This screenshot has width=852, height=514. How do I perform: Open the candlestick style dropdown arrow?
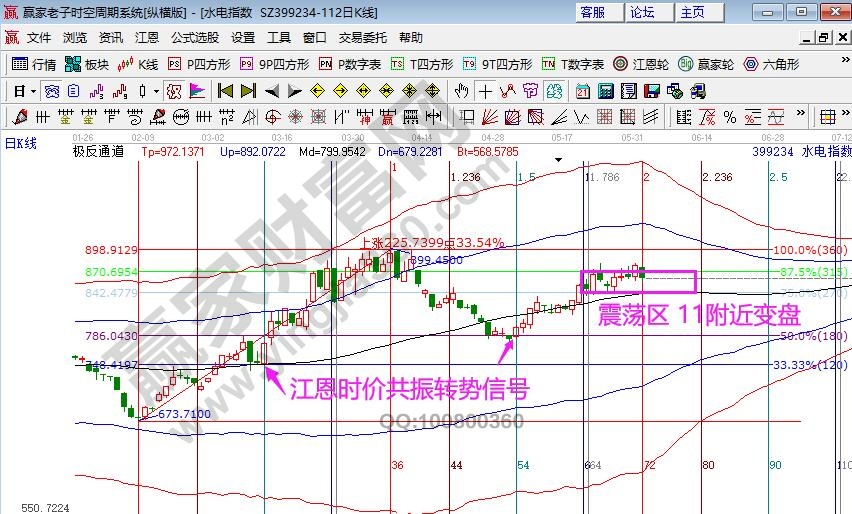click(155, 91)
